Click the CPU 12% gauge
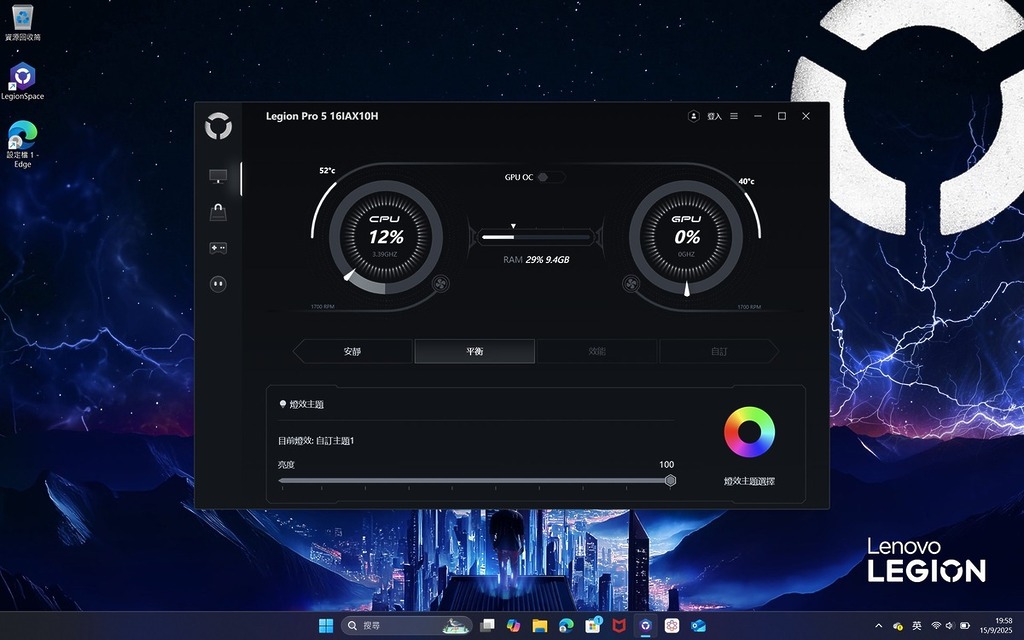Image resolution: width=1024 pixels, height=640 pixels. click(x=386, y=237)
